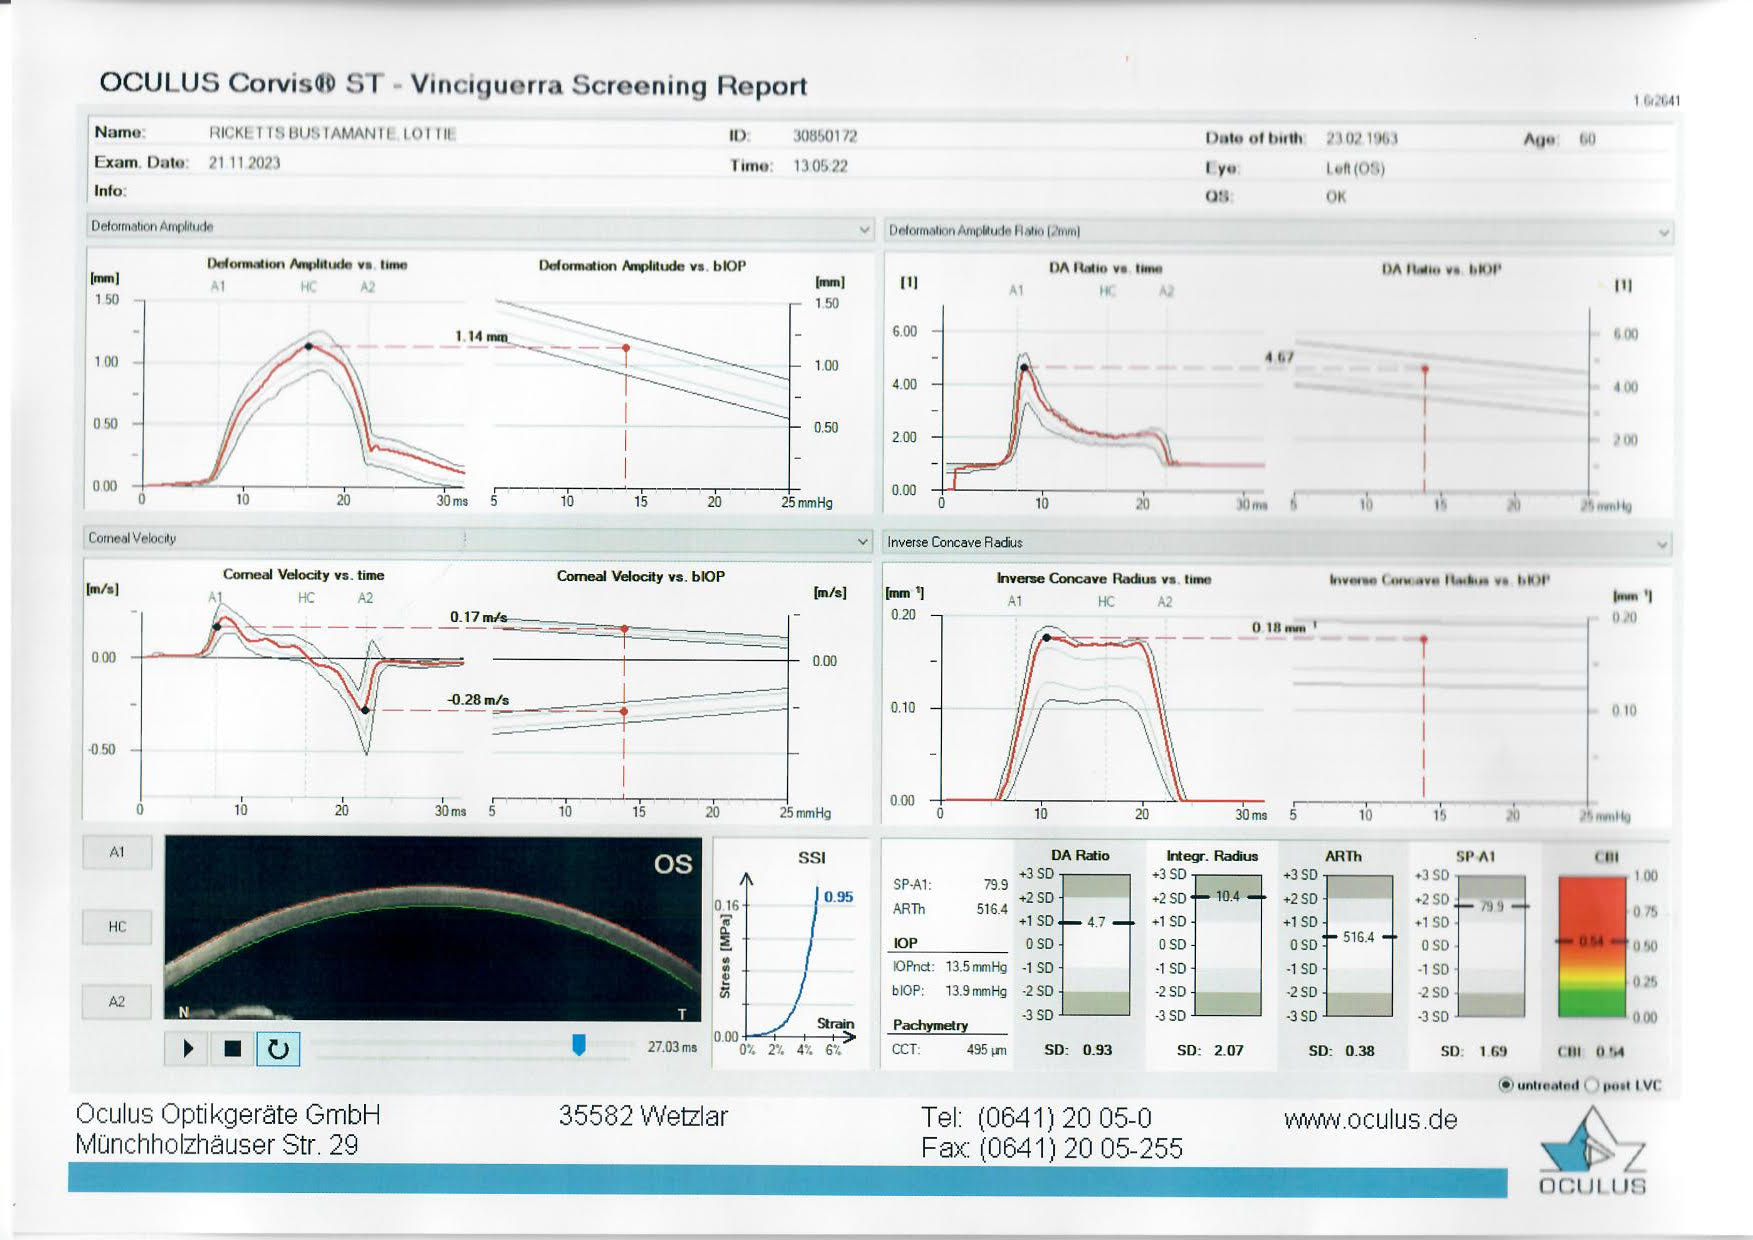
Task: Toggle the loop playback button
Action: click(278, 1048)
